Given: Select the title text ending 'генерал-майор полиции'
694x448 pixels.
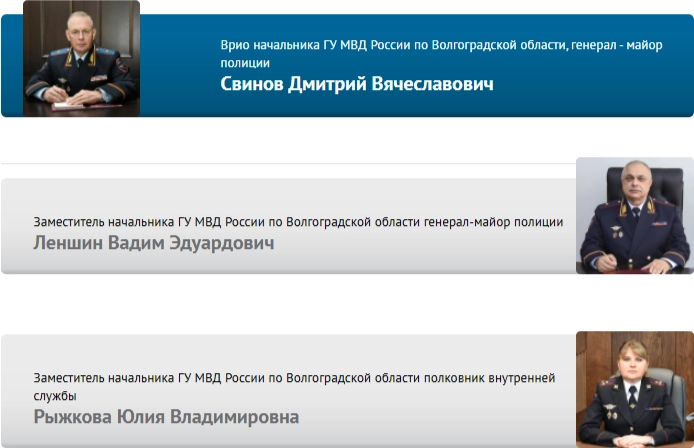Looking at the screenshot, I should [298, 222].
